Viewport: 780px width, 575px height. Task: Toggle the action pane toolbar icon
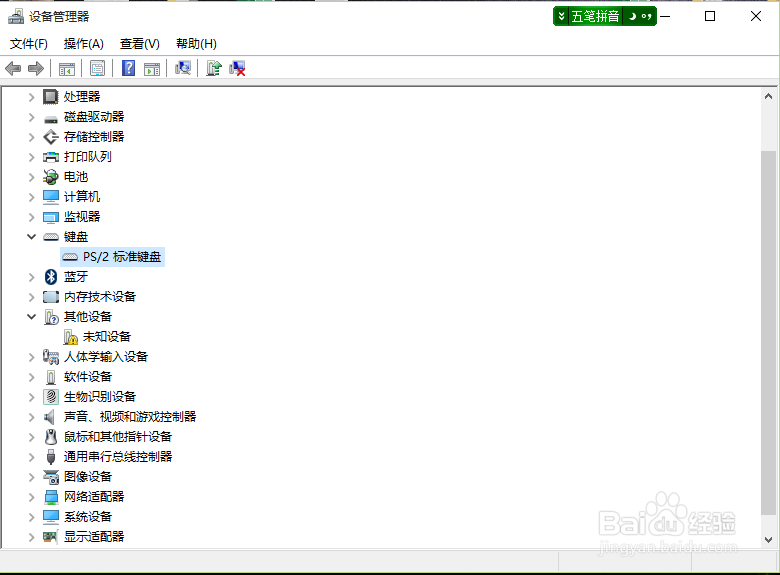[152, 68]
